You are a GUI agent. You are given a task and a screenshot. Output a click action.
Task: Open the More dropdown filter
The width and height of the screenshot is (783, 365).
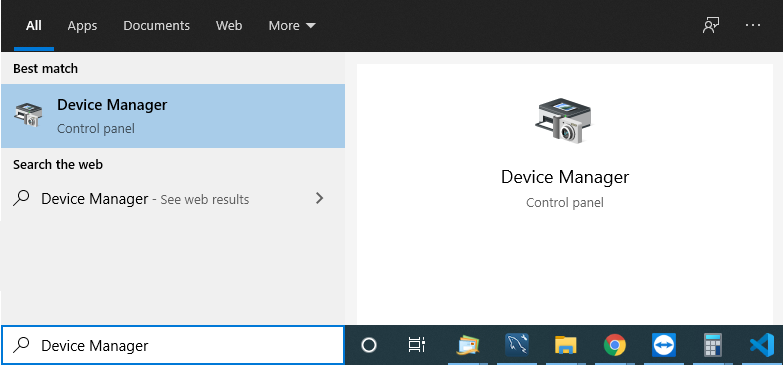click(x=292, y=25)
